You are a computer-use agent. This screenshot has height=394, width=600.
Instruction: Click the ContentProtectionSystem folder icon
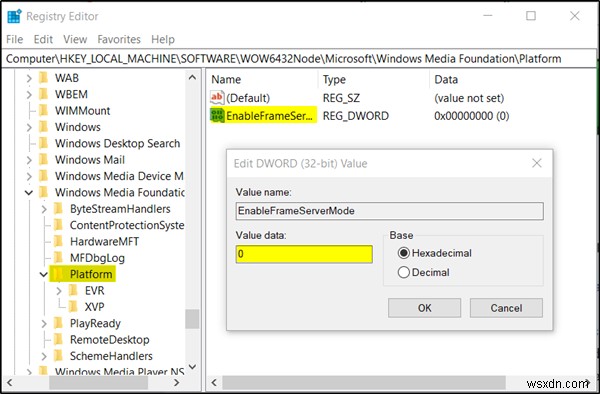click(x=59, y=225)
